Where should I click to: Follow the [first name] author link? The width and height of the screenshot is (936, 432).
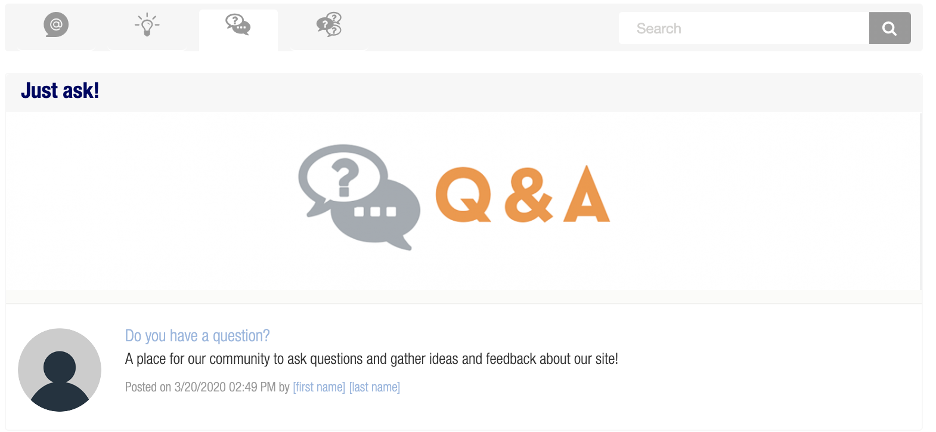coord(319,387)
